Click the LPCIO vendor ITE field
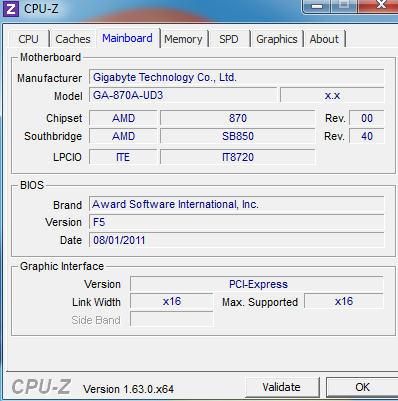Image resolution: width=398 pixels, height=401 pixels. [x=123, y=157]
